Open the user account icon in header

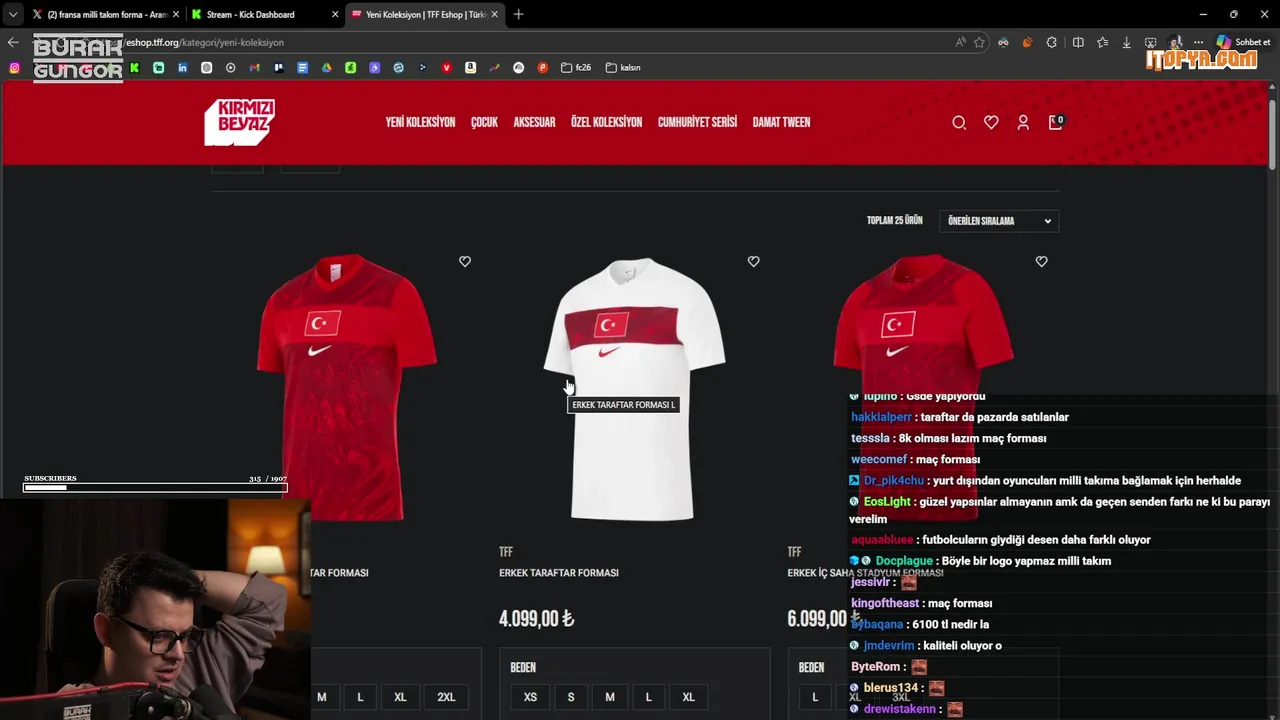[1023, 122]
